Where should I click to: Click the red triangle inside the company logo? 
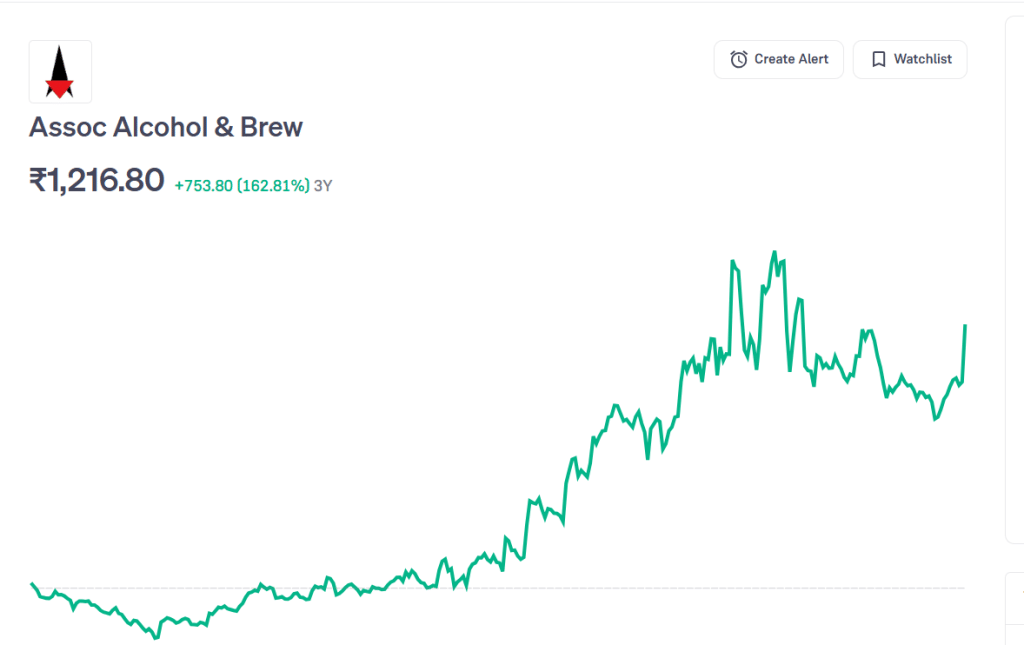point(60,88)
